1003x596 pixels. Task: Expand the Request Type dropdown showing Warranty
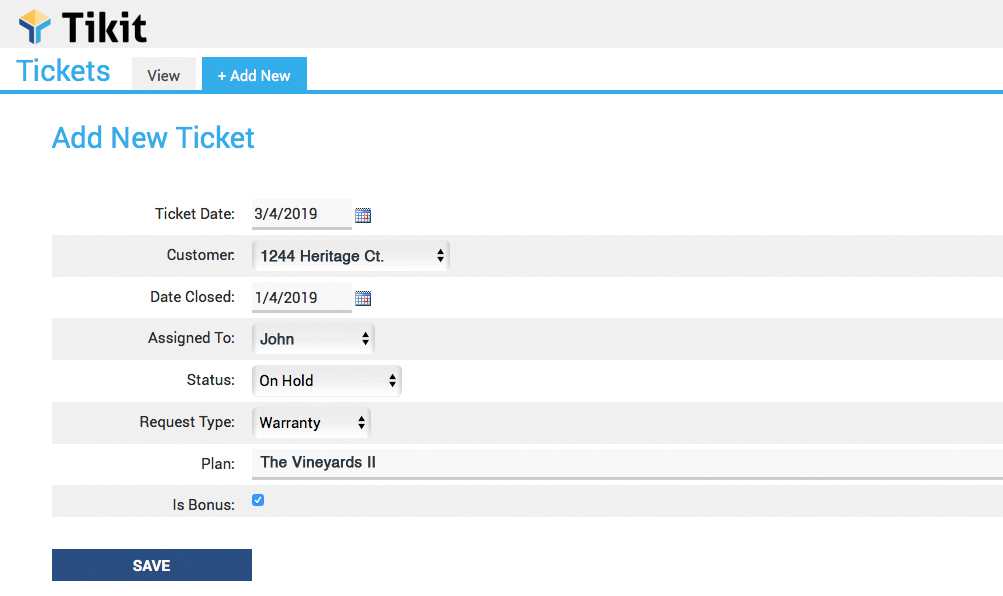coord(311,423)
